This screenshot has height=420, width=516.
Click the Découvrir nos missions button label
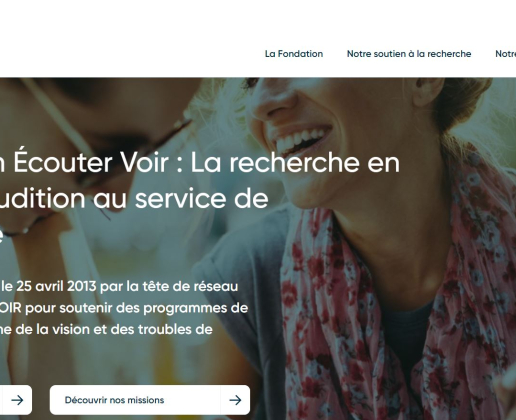114,400
